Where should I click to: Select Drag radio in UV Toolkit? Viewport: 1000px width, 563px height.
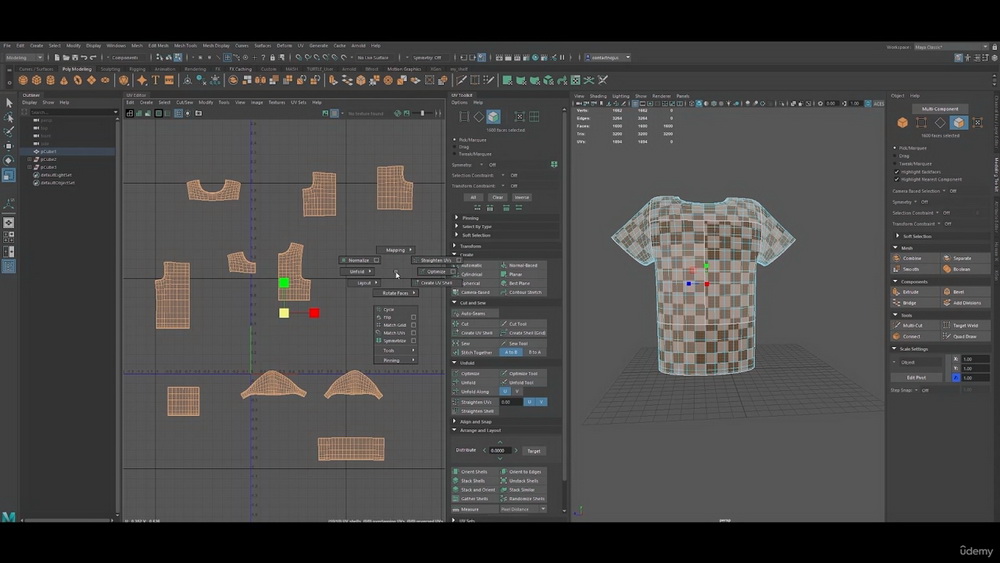pyautogui.click(x=455, y=147)
